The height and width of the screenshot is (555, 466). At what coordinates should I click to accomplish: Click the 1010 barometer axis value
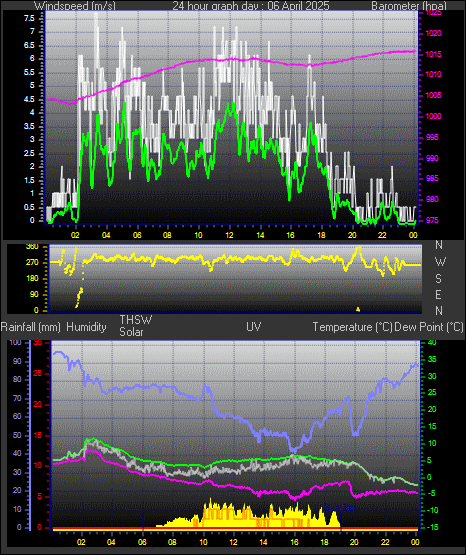[434, 75]
